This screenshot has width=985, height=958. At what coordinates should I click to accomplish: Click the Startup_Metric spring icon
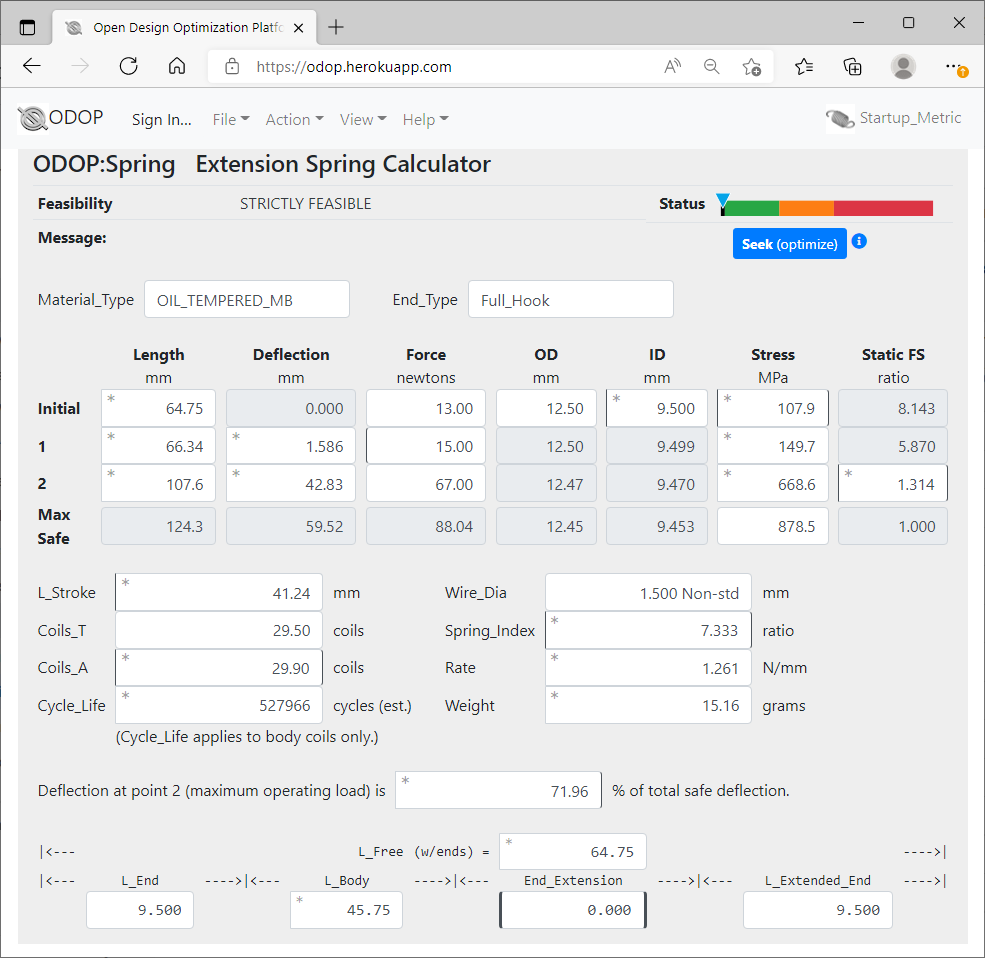[x=840, y=118]
